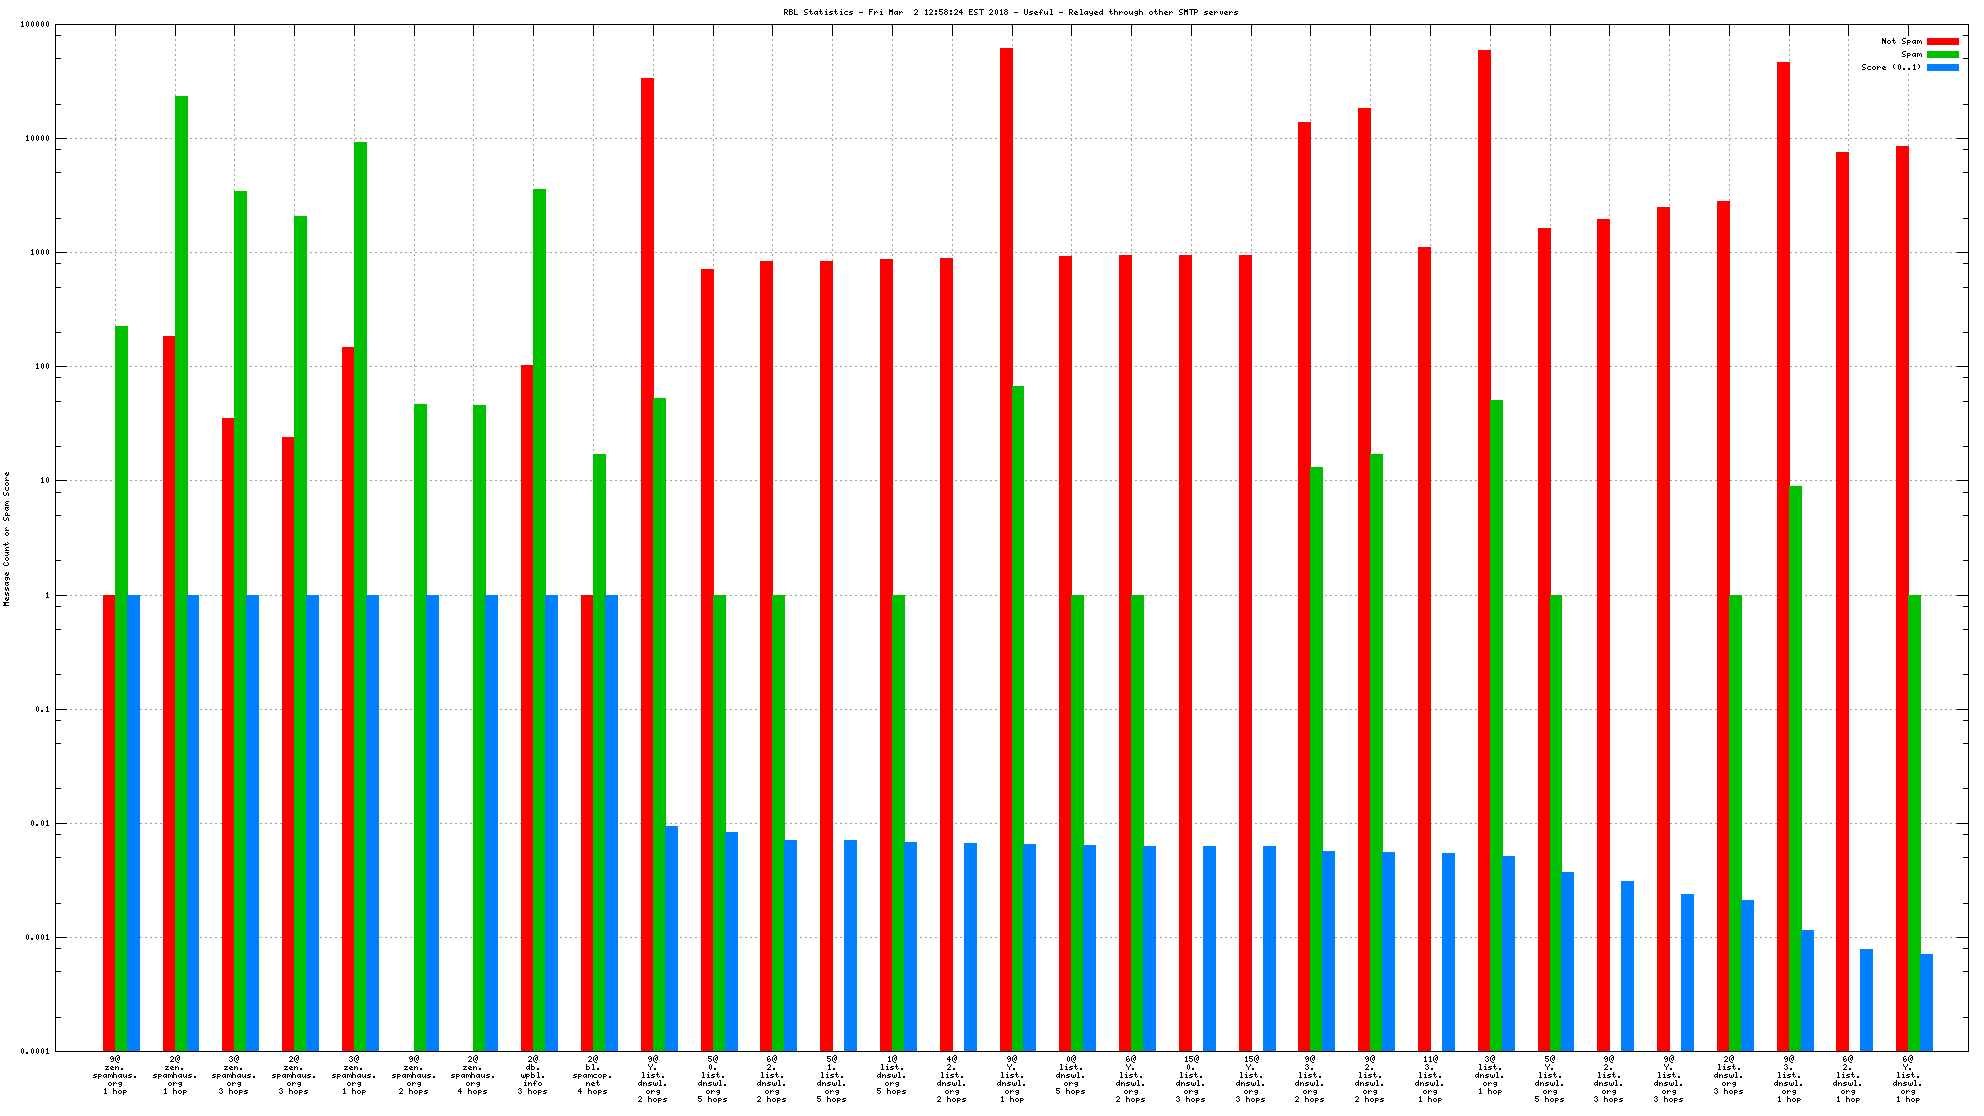Screen dimensions: 1984x1116
Task: Select the 'Not Spam' legend label
Action: (x=1901, y=41)
